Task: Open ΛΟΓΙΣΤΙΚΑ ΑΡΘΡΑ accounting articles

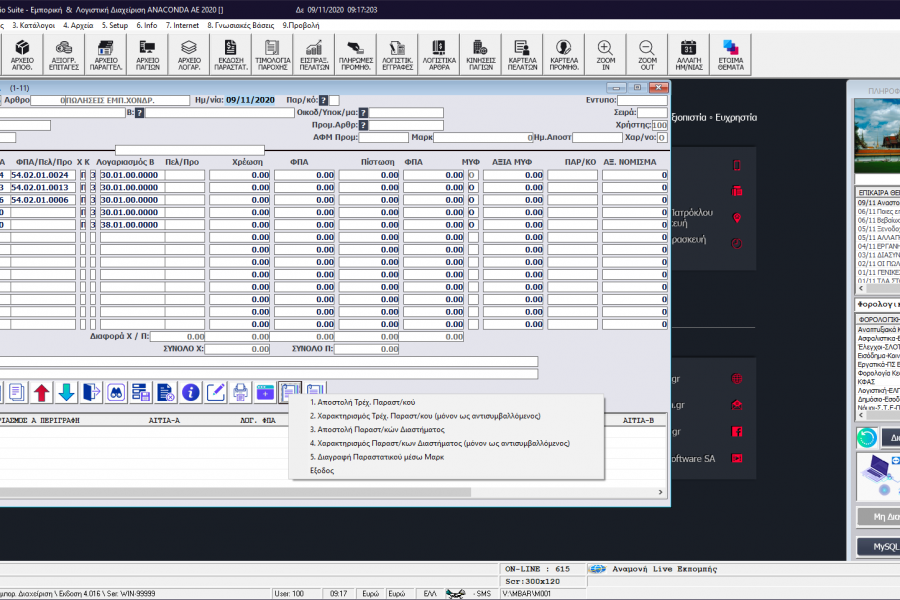Action: pos(439,55)
